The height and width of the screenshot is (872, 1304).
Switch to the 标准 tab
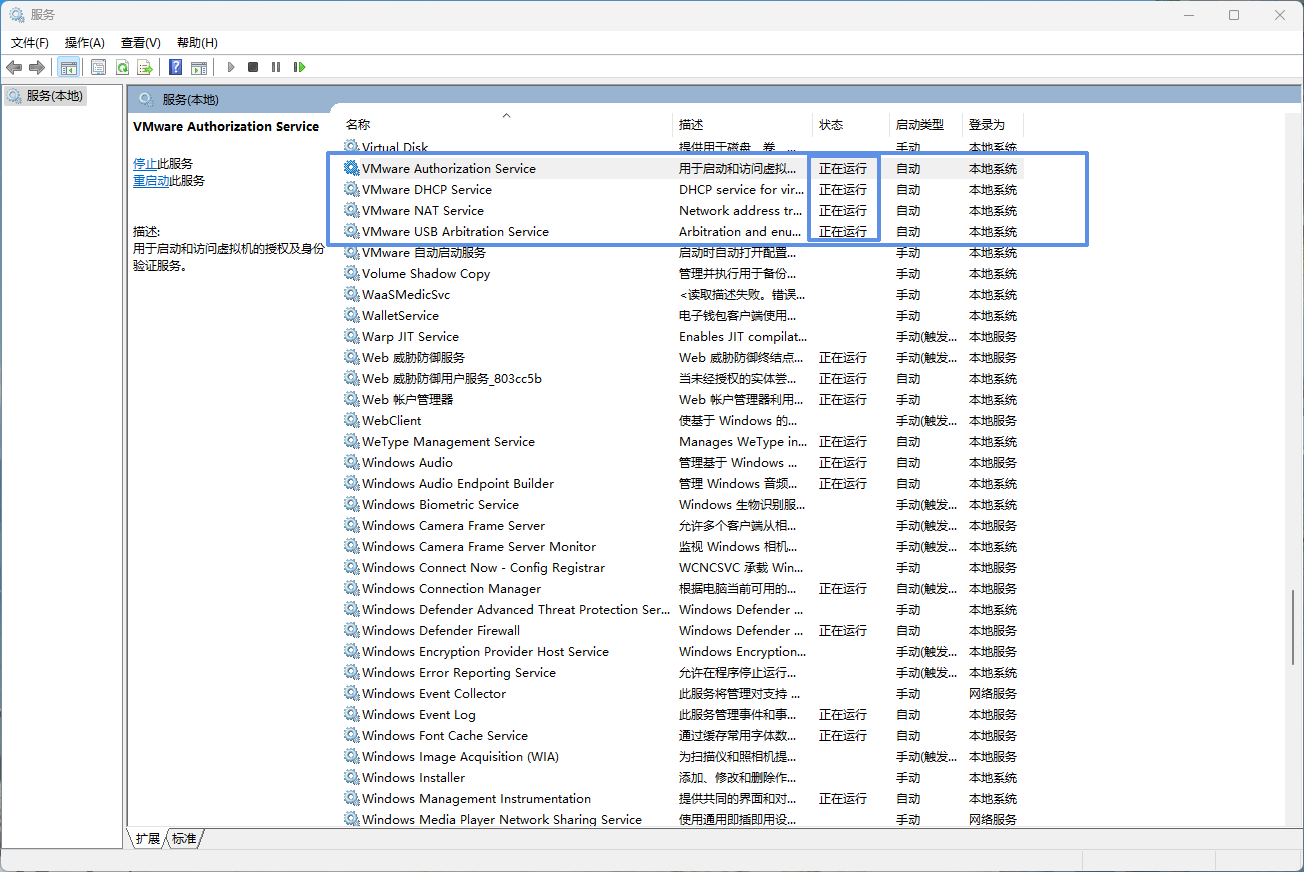click(184, 839)
